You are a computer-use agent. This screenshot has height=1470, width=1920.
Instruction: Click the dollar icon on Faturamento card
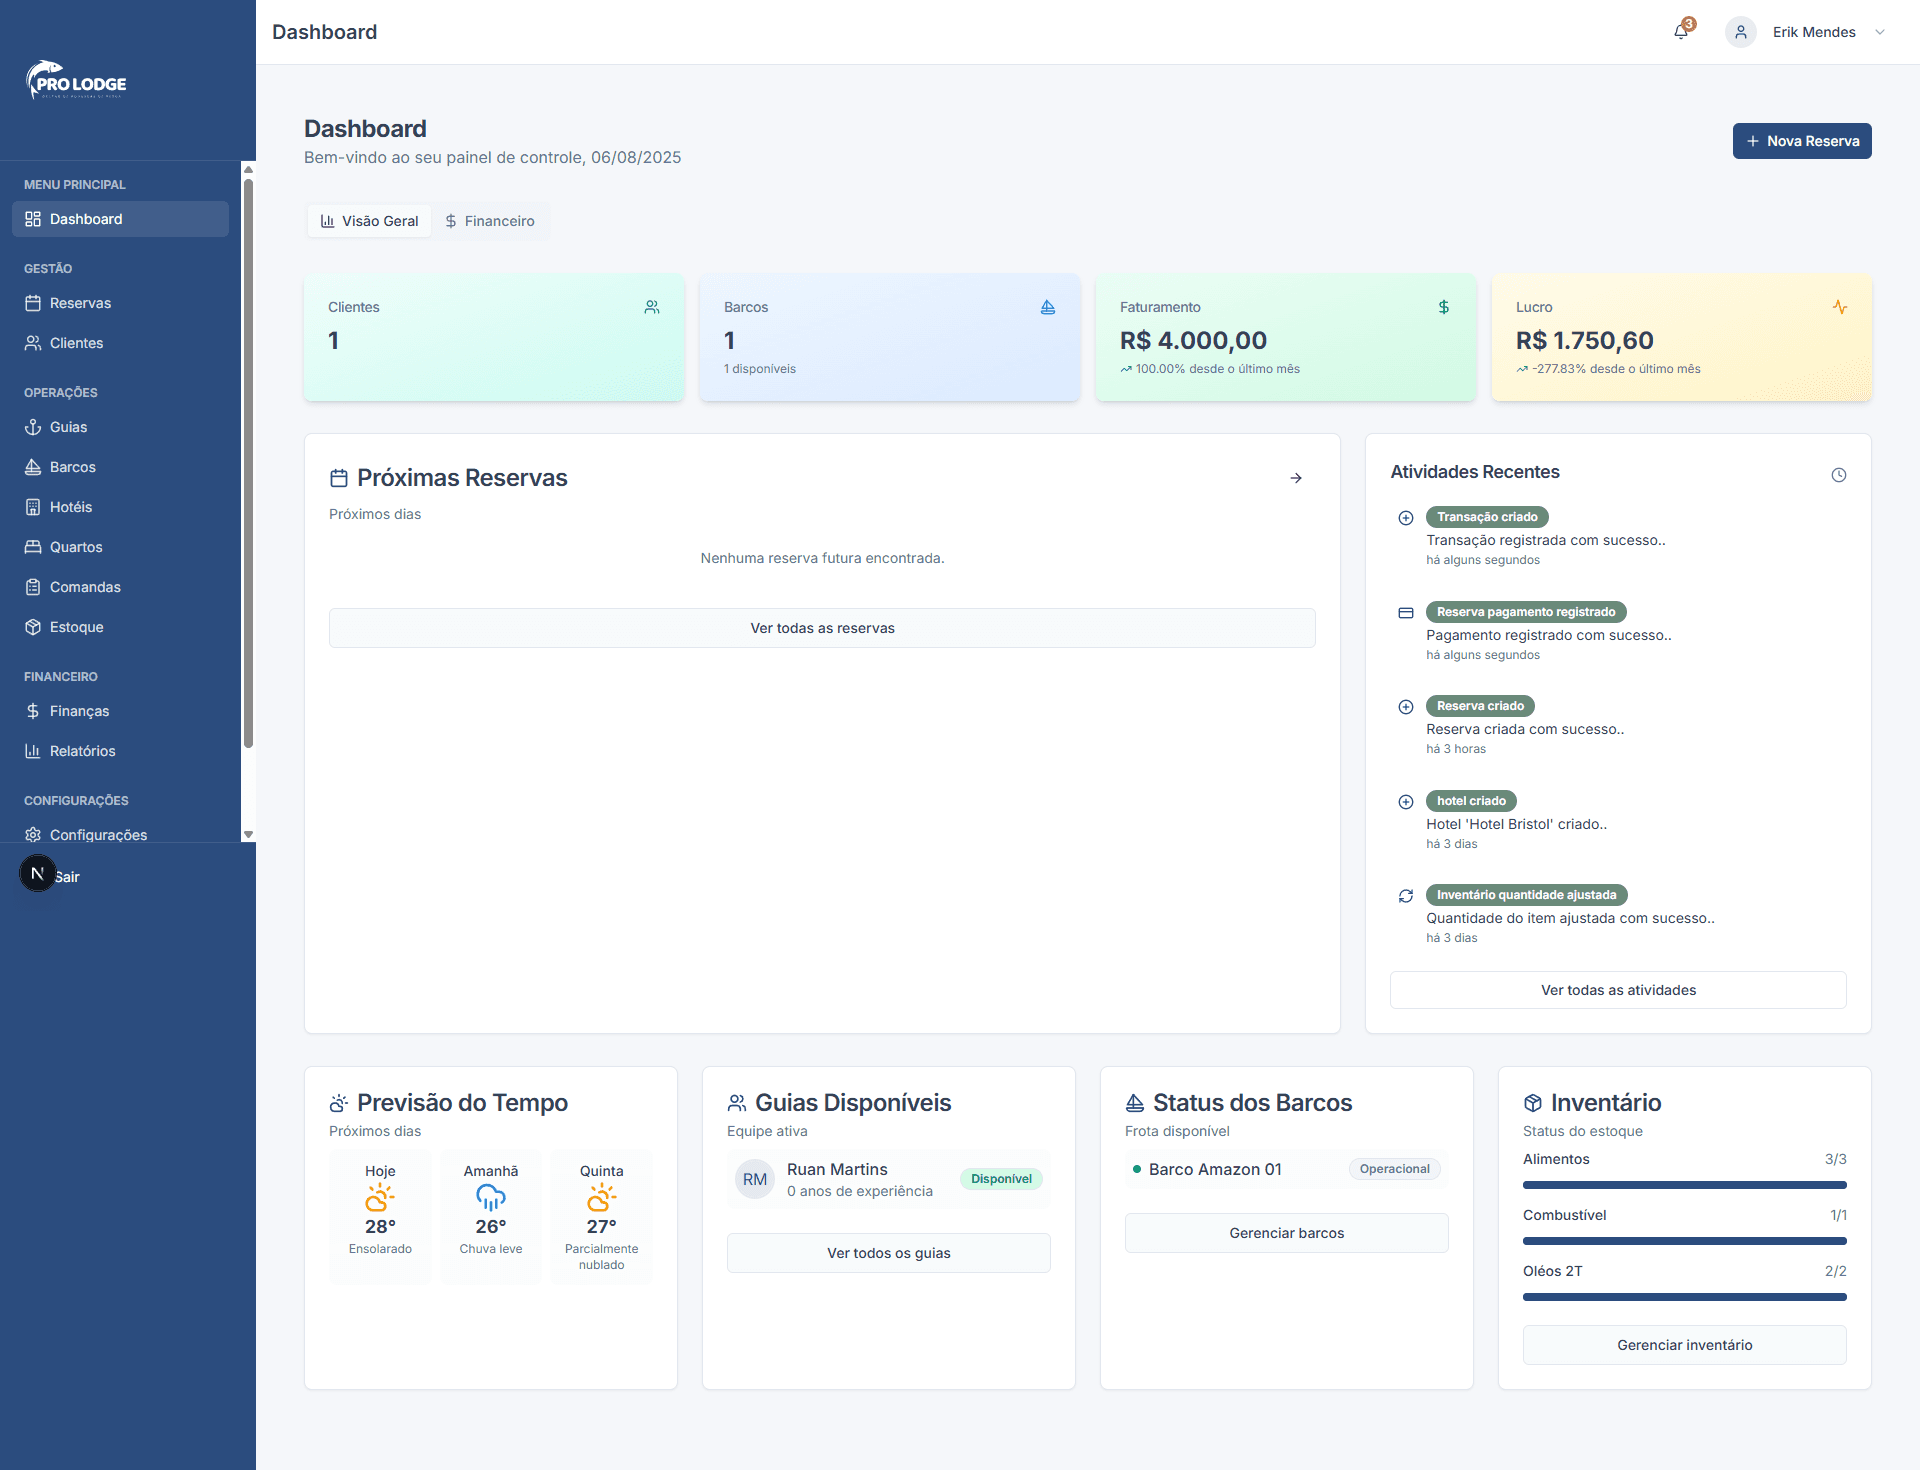1443,307
